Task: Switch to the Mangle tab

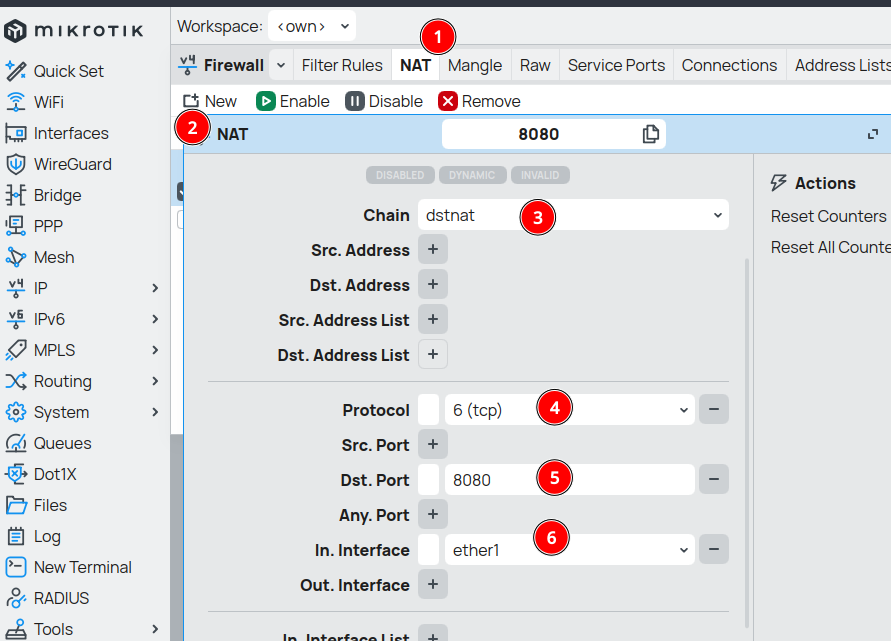Action: point(474,65)
